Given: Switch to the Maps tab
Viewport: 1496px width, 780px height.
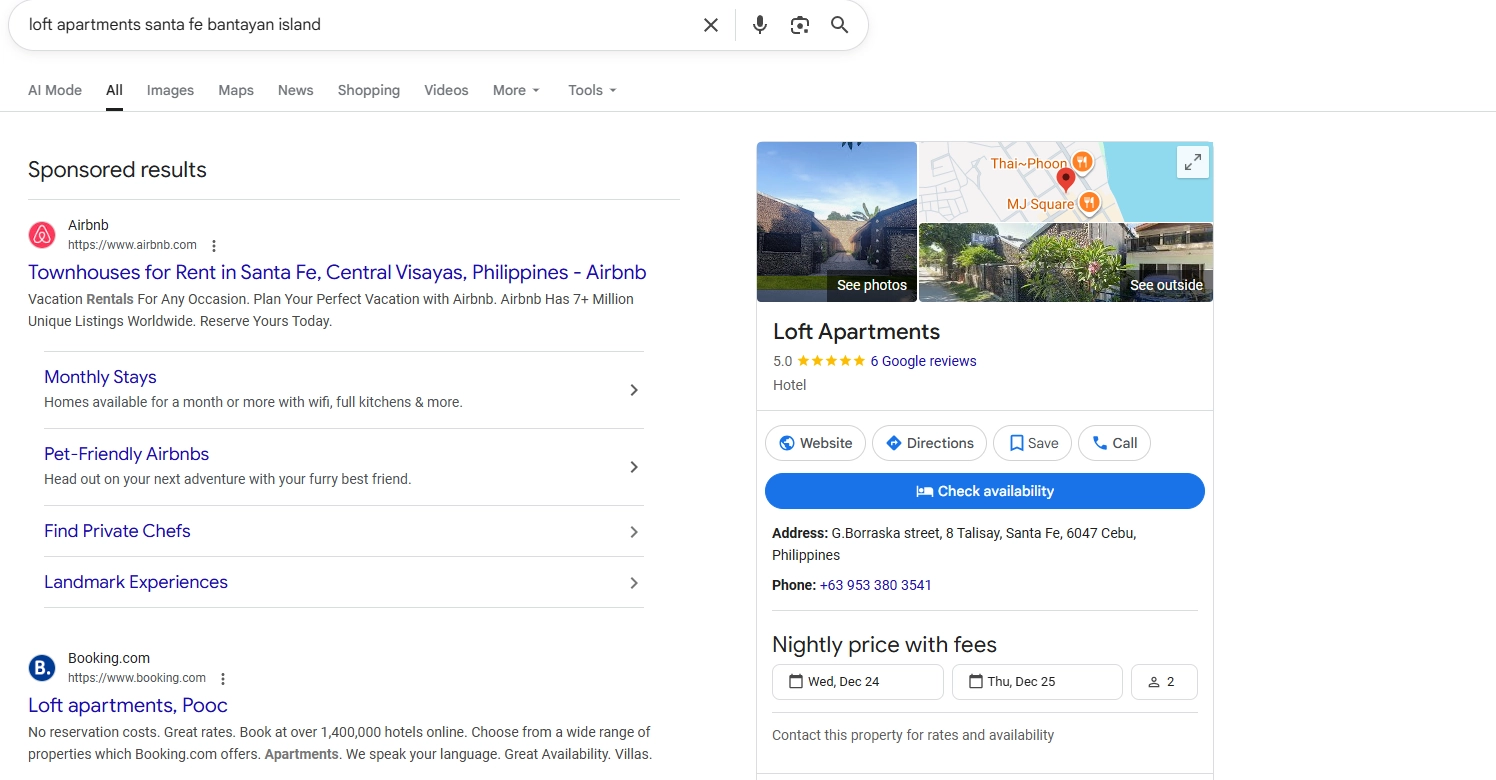Looking at the screenshot, I should (x=236, y=90).
